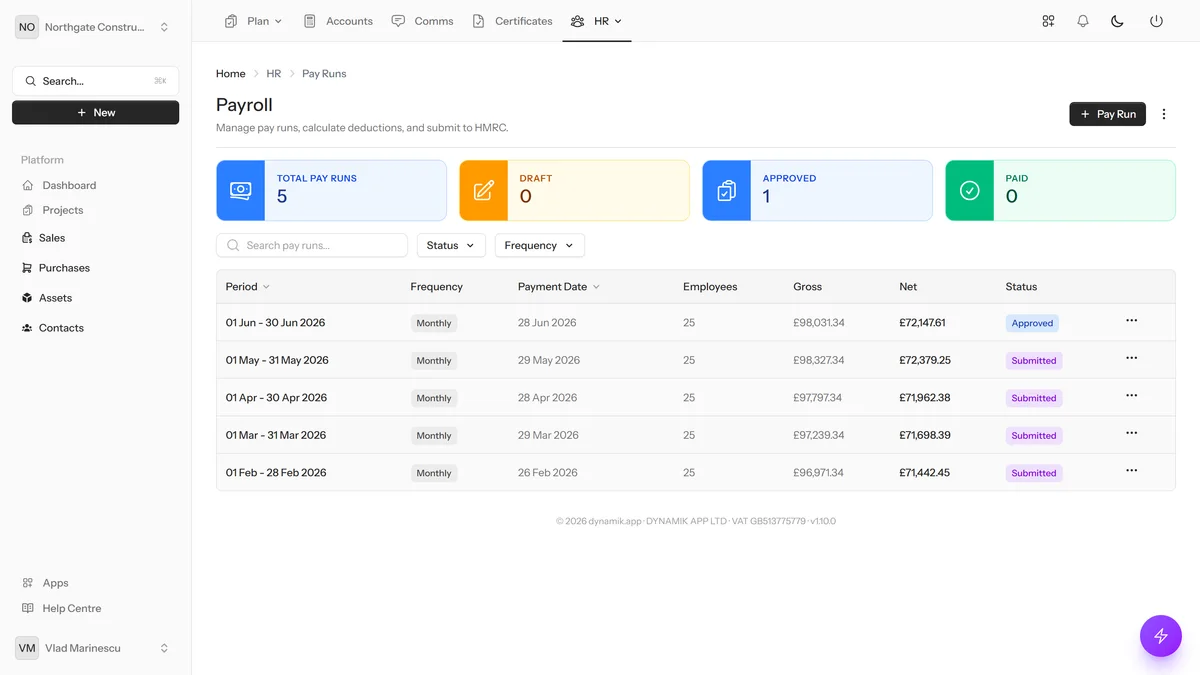Toggle dark mode moon icon
The width and height of the screenshot is (1200, 675).
tap(1118, 21)
